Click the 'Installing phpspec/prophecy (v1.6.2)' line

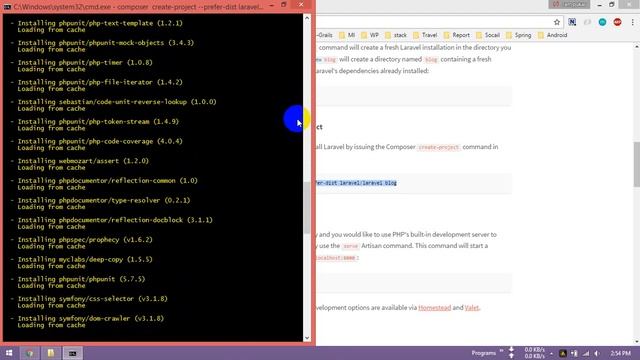point(85,240)
